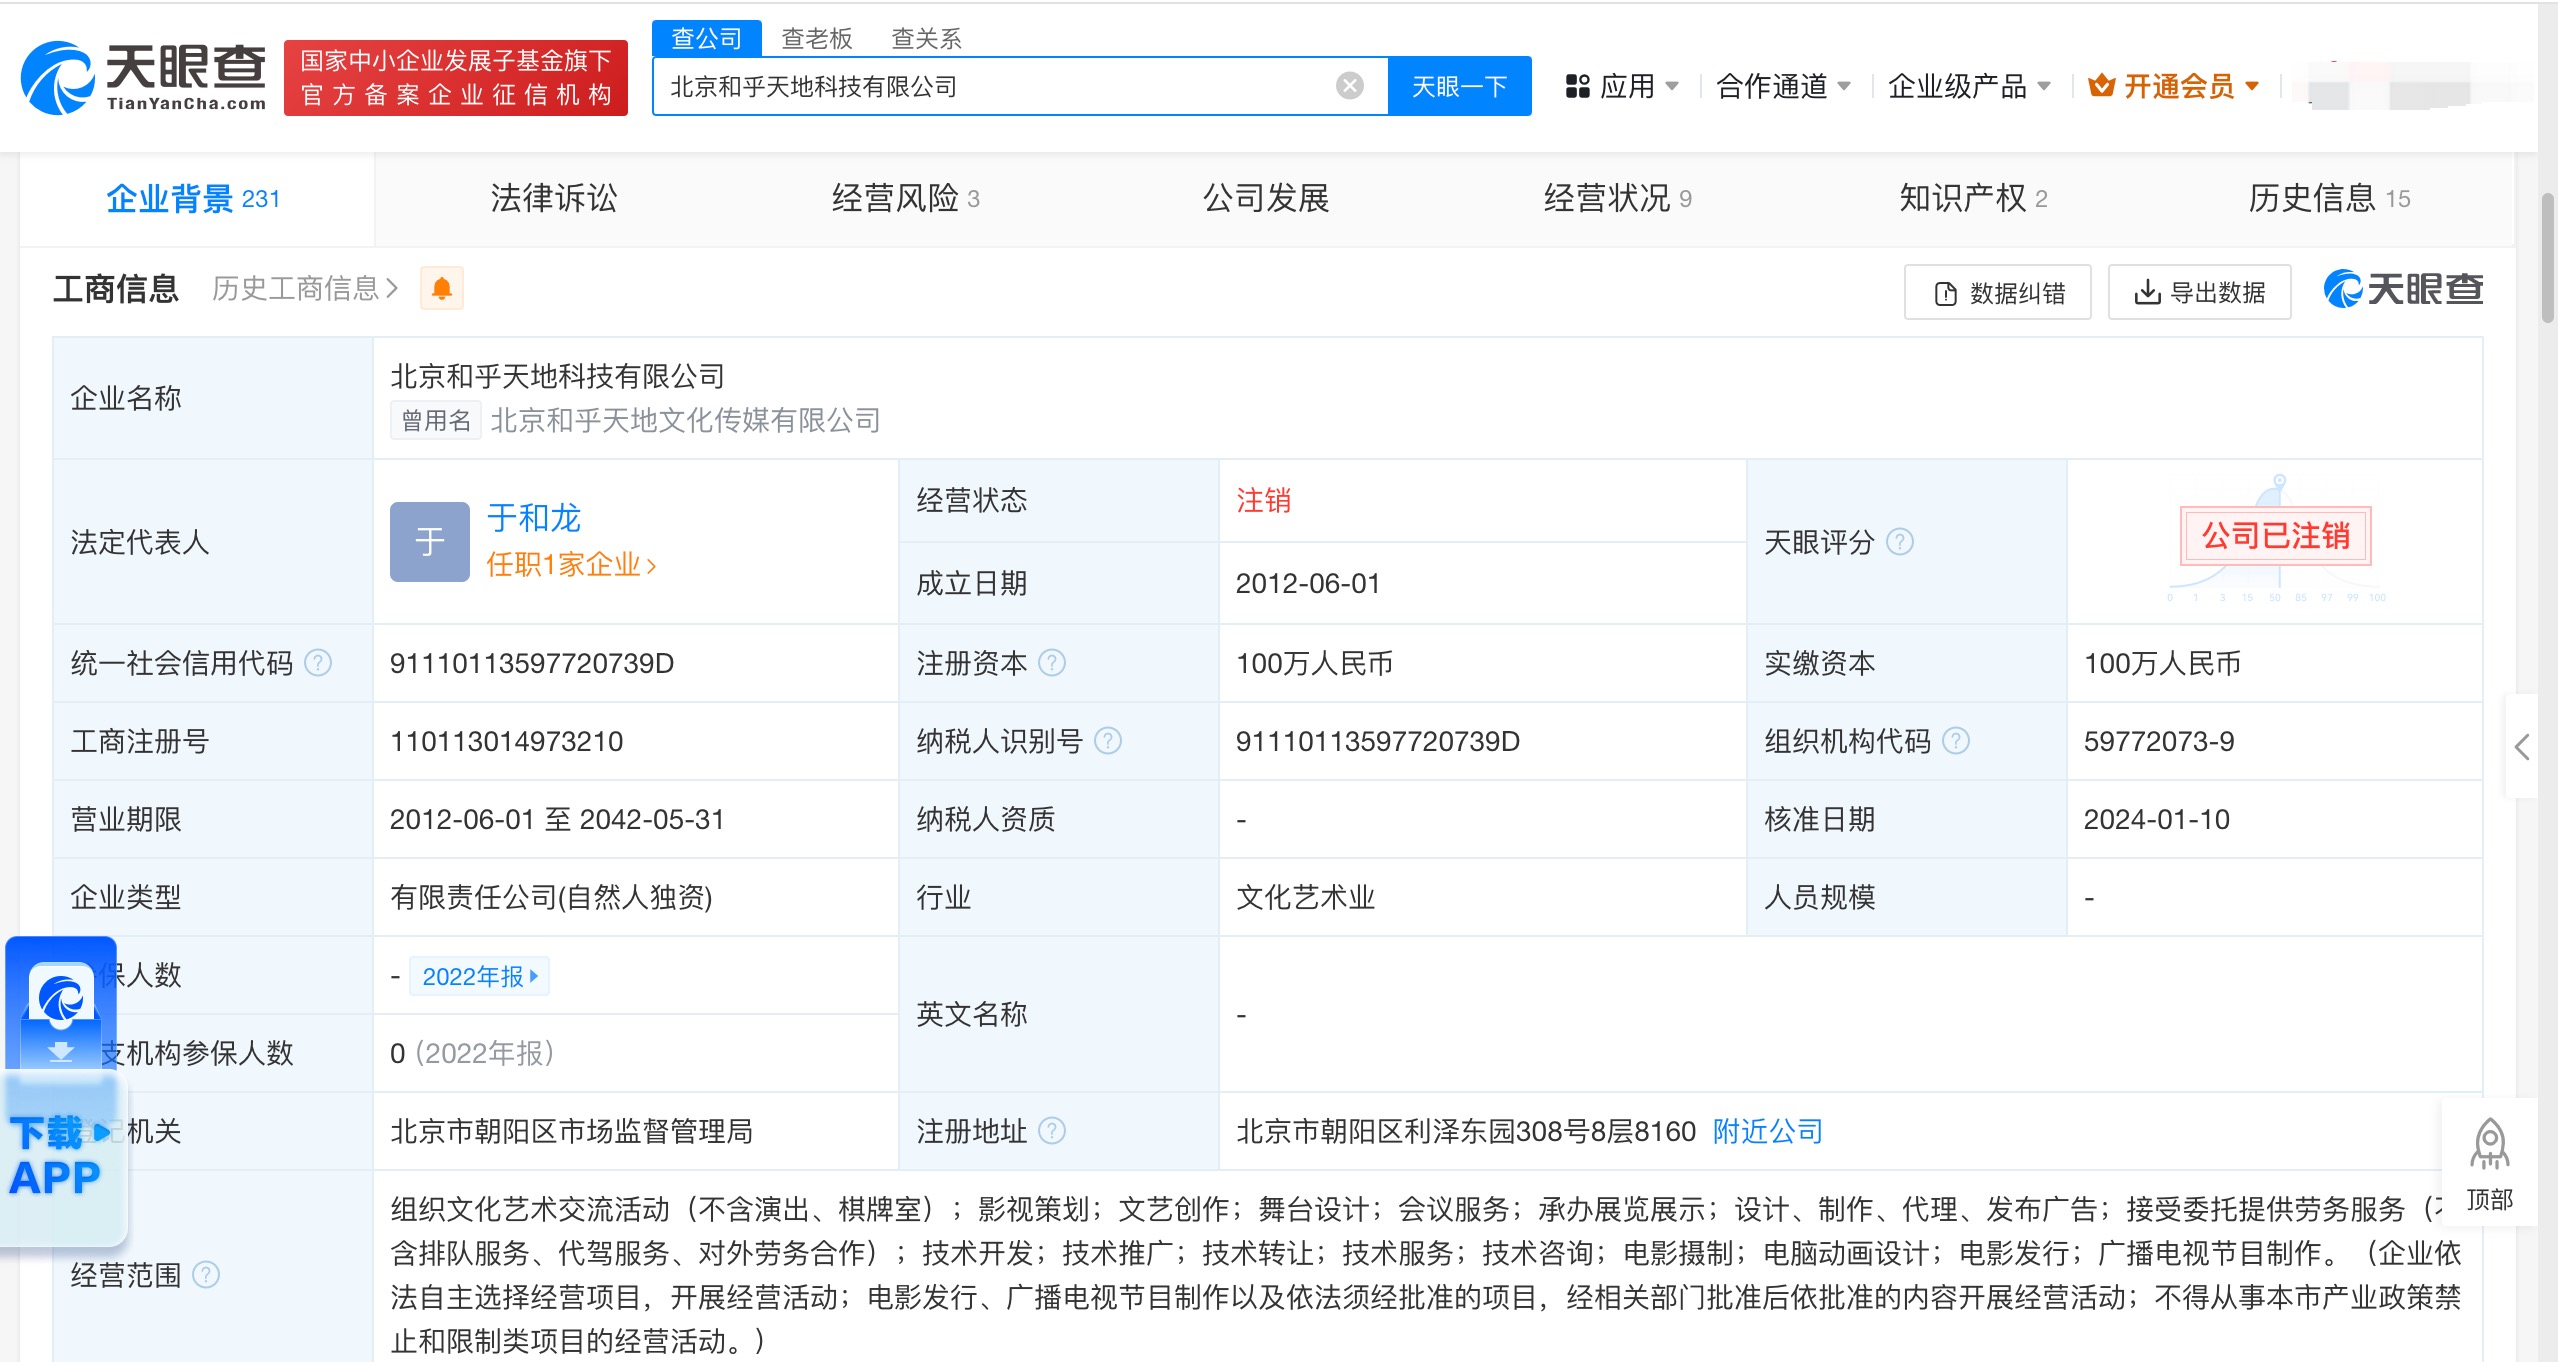The image size is (2558, 1362).
Task: Open the 历史信息 tab
Action: (2329, 198)
